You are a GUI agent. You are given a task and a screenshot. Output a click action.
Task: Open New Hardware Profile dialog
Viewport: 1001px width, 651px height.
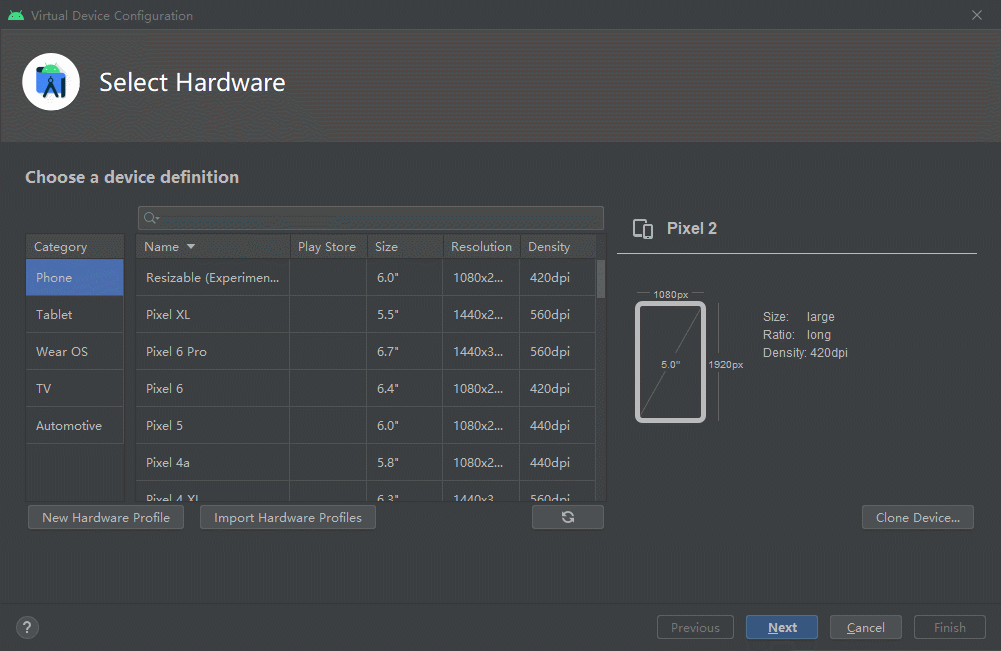pyautogui.click(x=106, y=517)
